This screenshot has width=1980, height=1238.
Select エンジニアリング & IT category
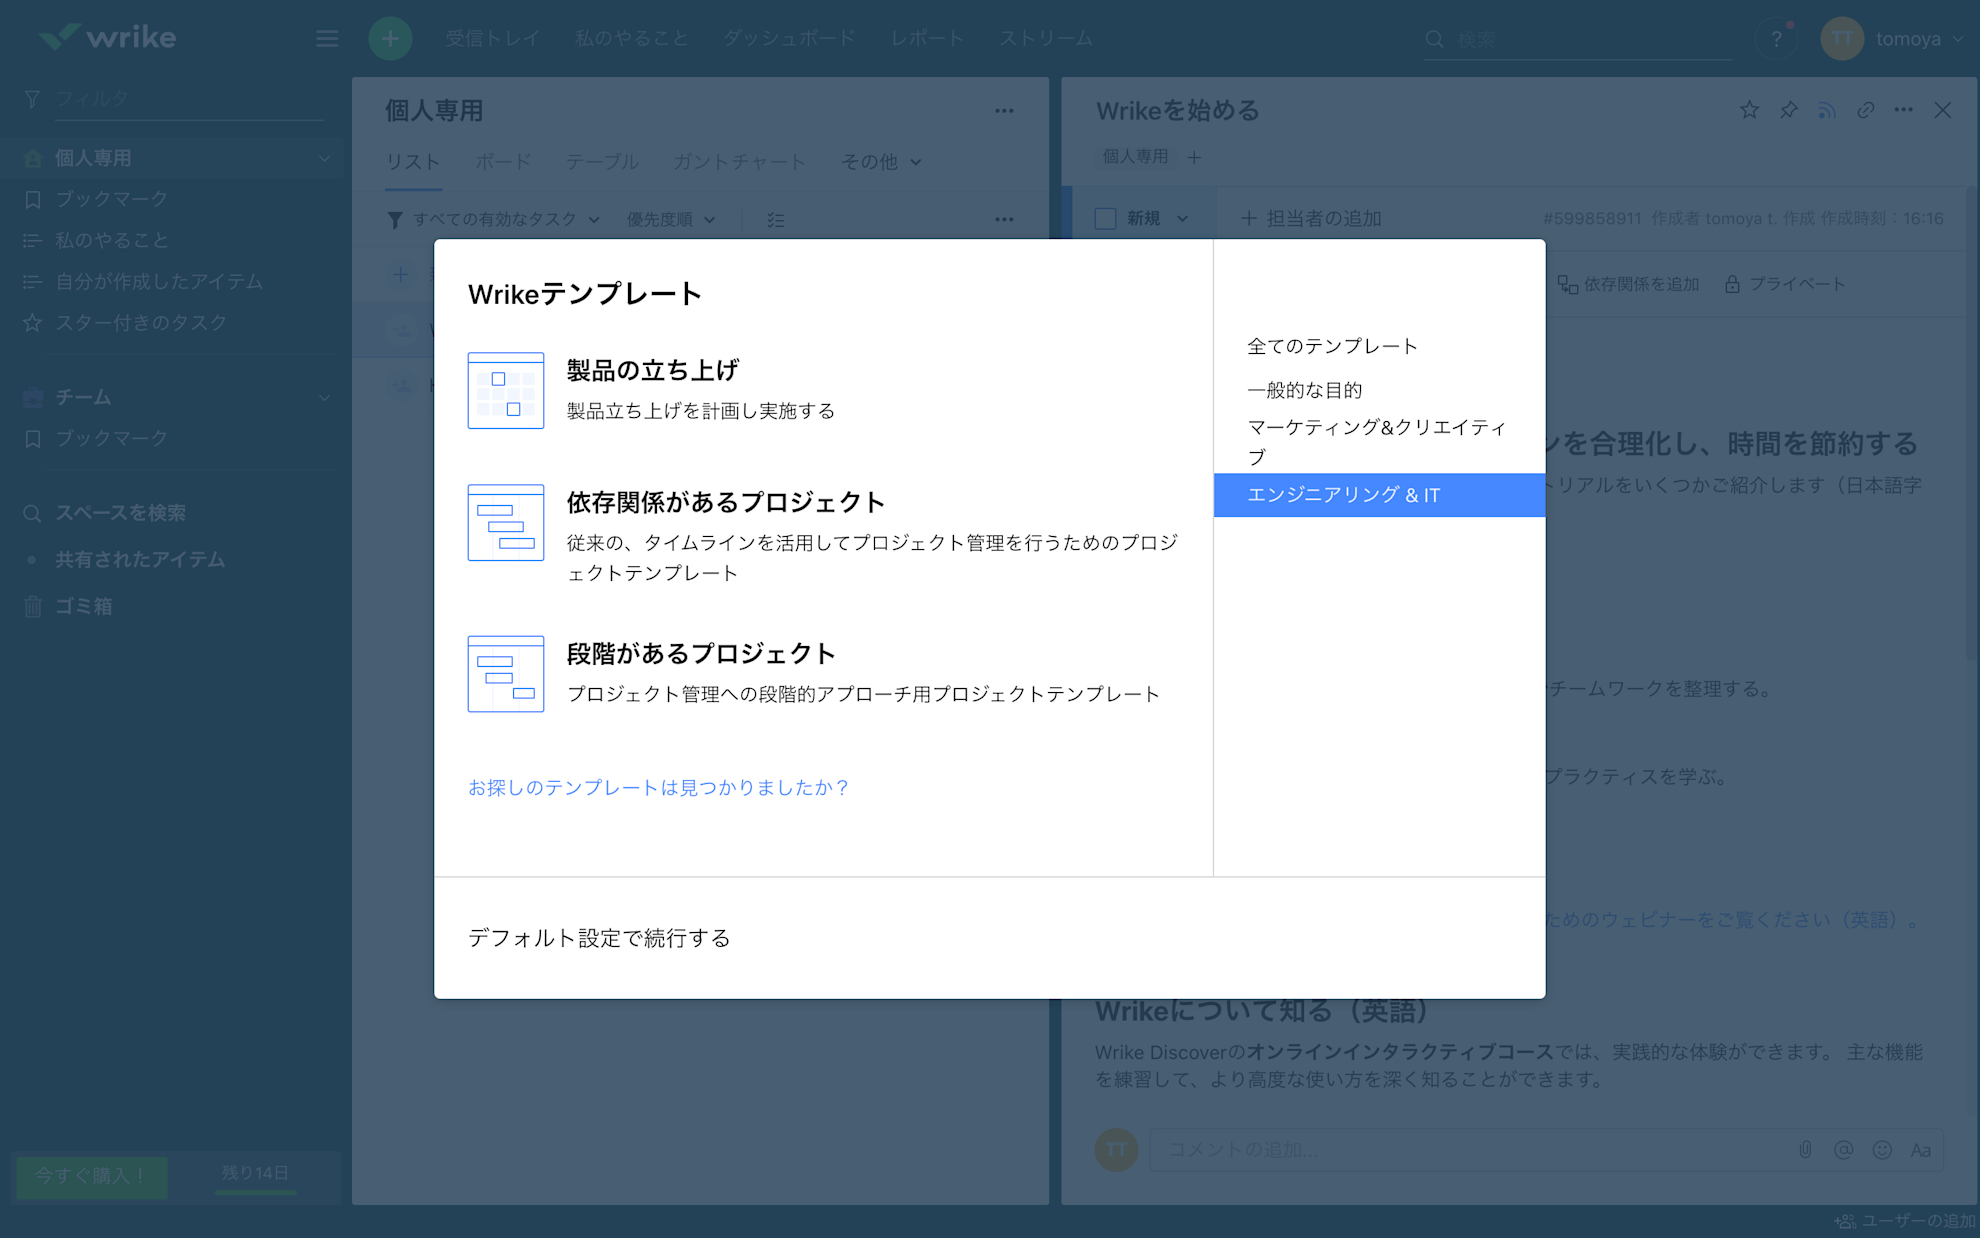[x=1379, y=495]
